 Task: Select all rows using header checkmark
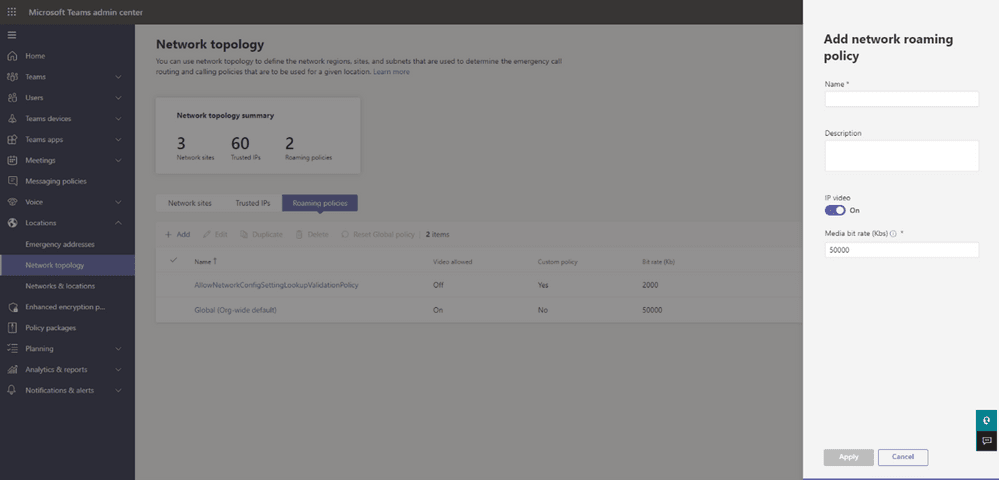pos(174,261)
